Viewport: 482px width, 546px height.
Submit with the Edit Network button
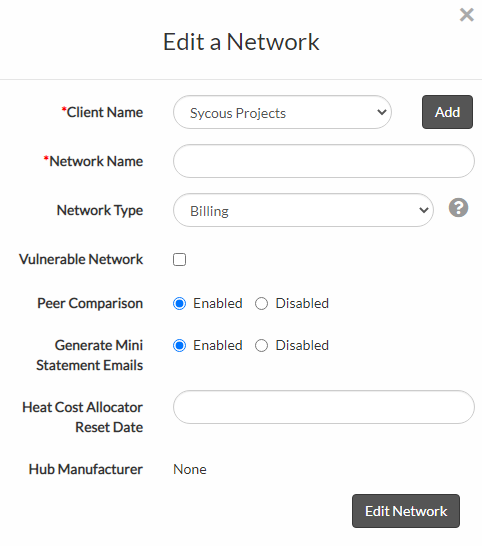[406, 511]
